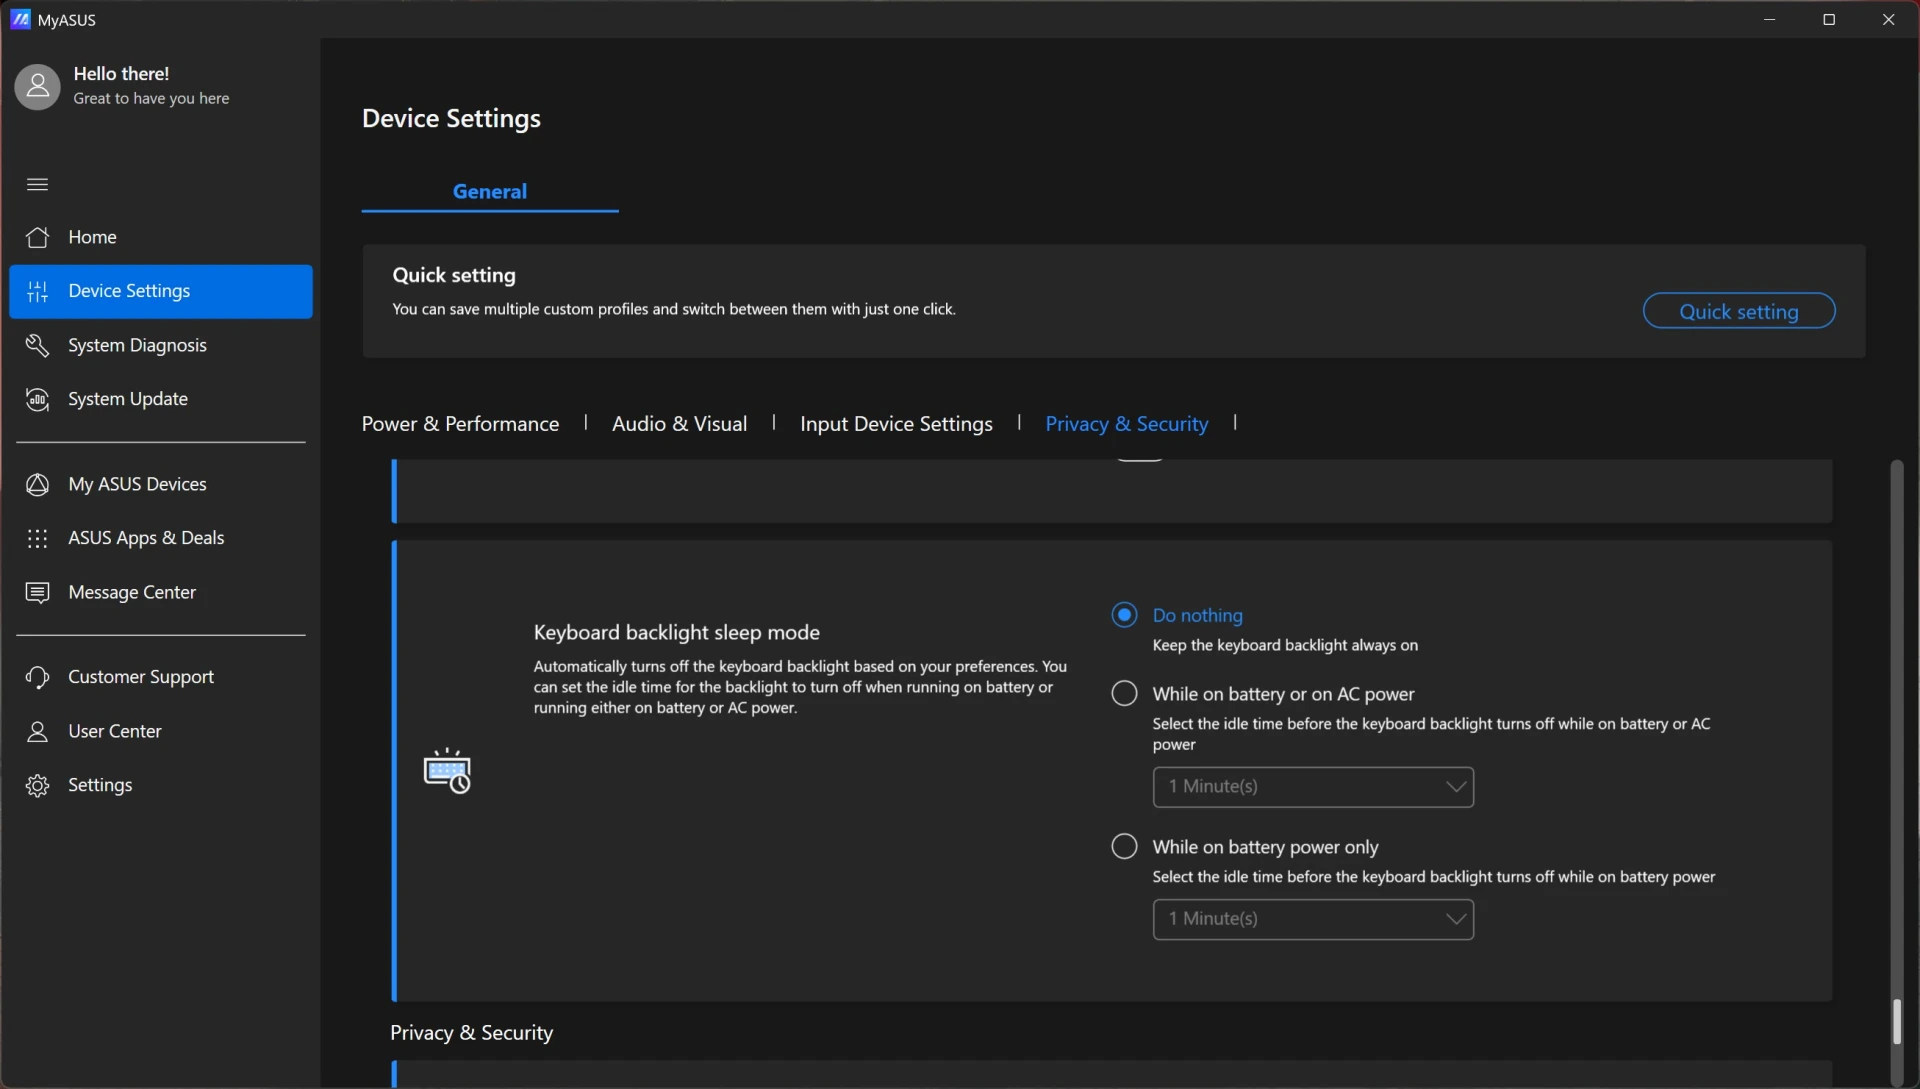Select While on battery power only option
This screenshot has height=1089, width=1920.
pyautogui.click(x=1124, y=846)
